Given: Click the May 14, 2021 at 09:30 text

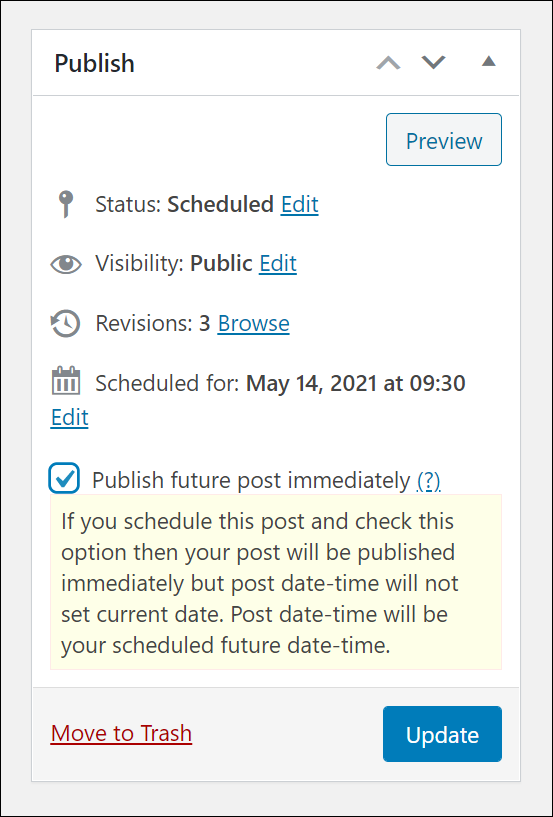Looking at the screenshot, I should [355, 383].
